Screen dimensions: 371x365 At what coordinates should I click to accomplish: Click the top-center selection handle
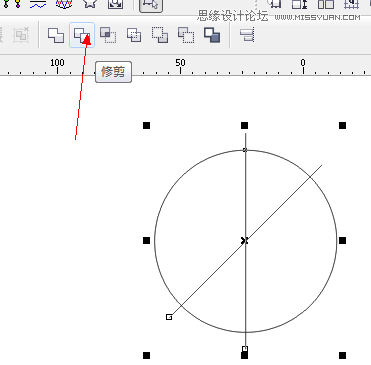(244, 125)
